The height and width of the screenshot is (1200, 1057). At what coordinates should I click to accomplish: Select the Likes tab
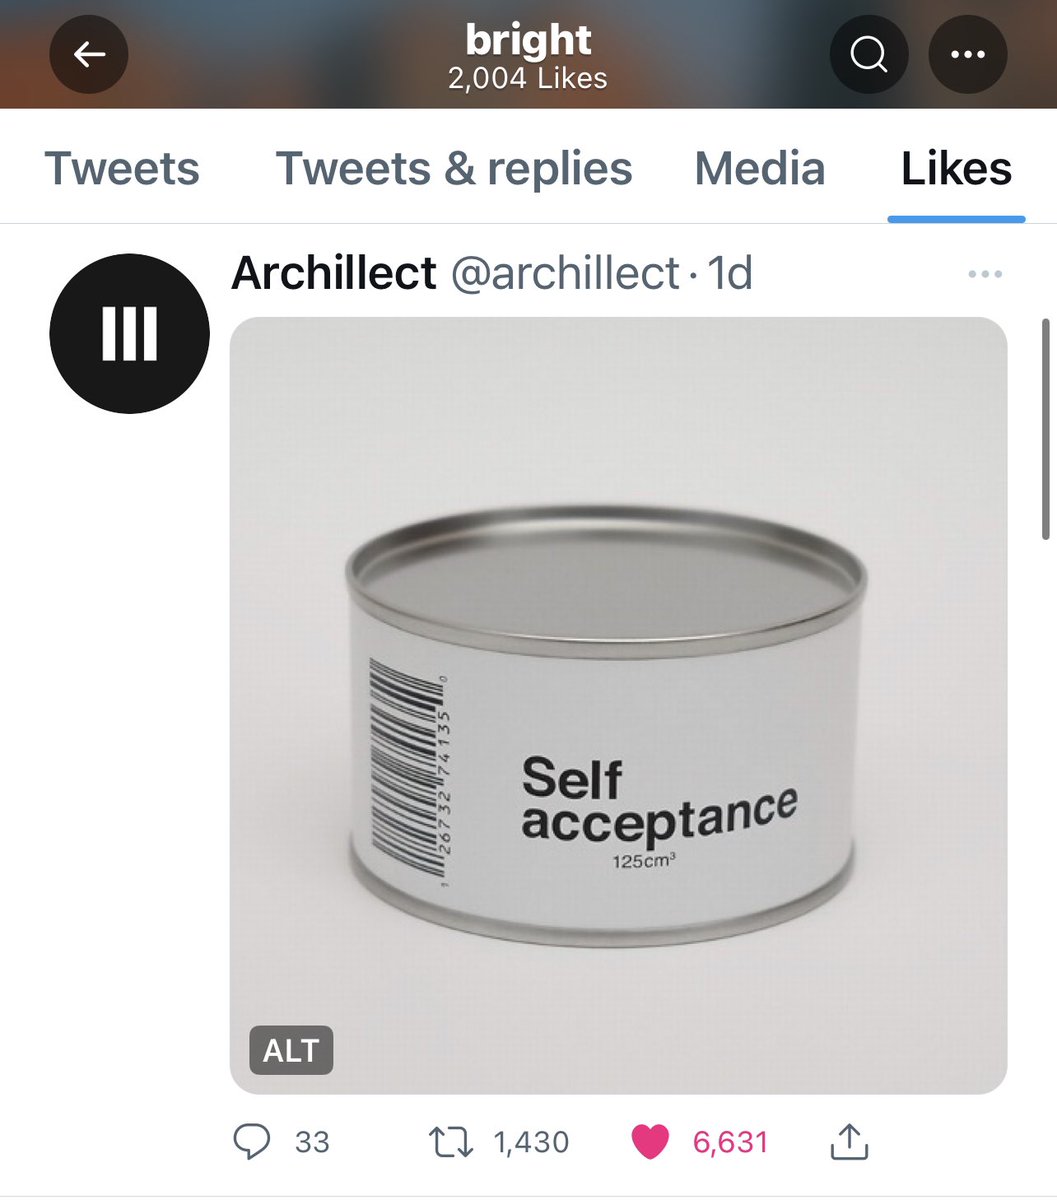956,168
